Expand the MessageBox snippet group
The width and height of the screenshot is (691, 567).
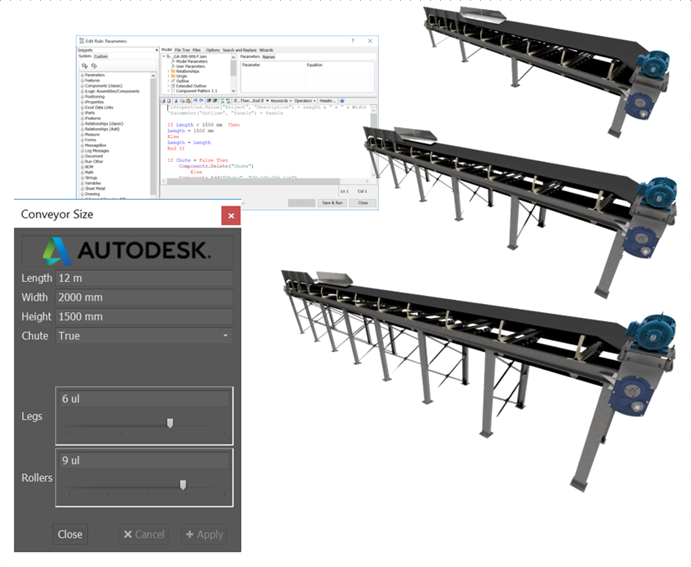pos(82,145)
